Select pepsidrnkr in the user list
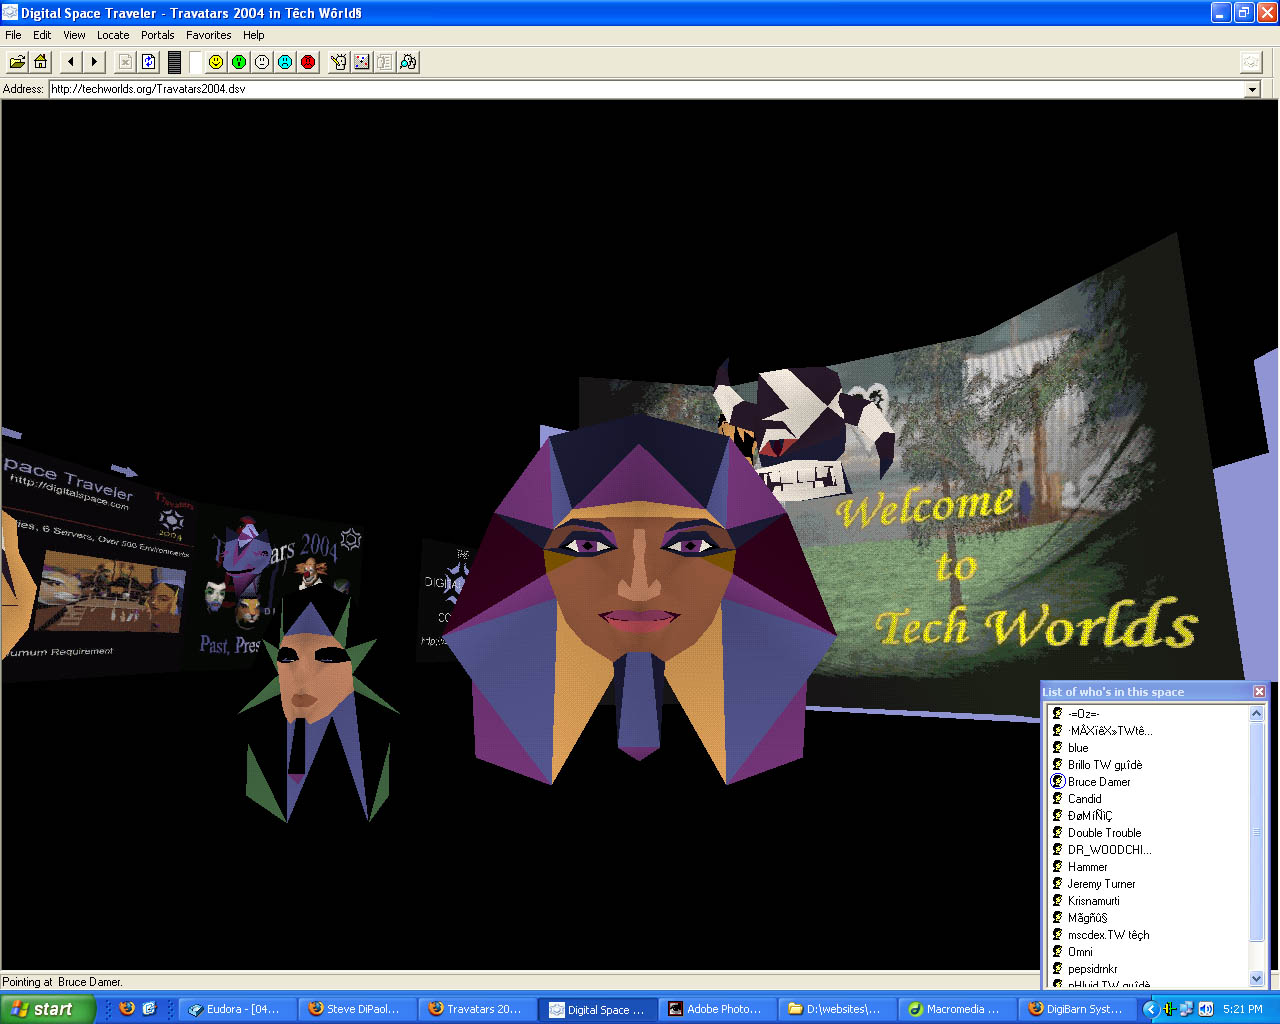This screenshot has height=1024, width=1280. (1092, 969)
